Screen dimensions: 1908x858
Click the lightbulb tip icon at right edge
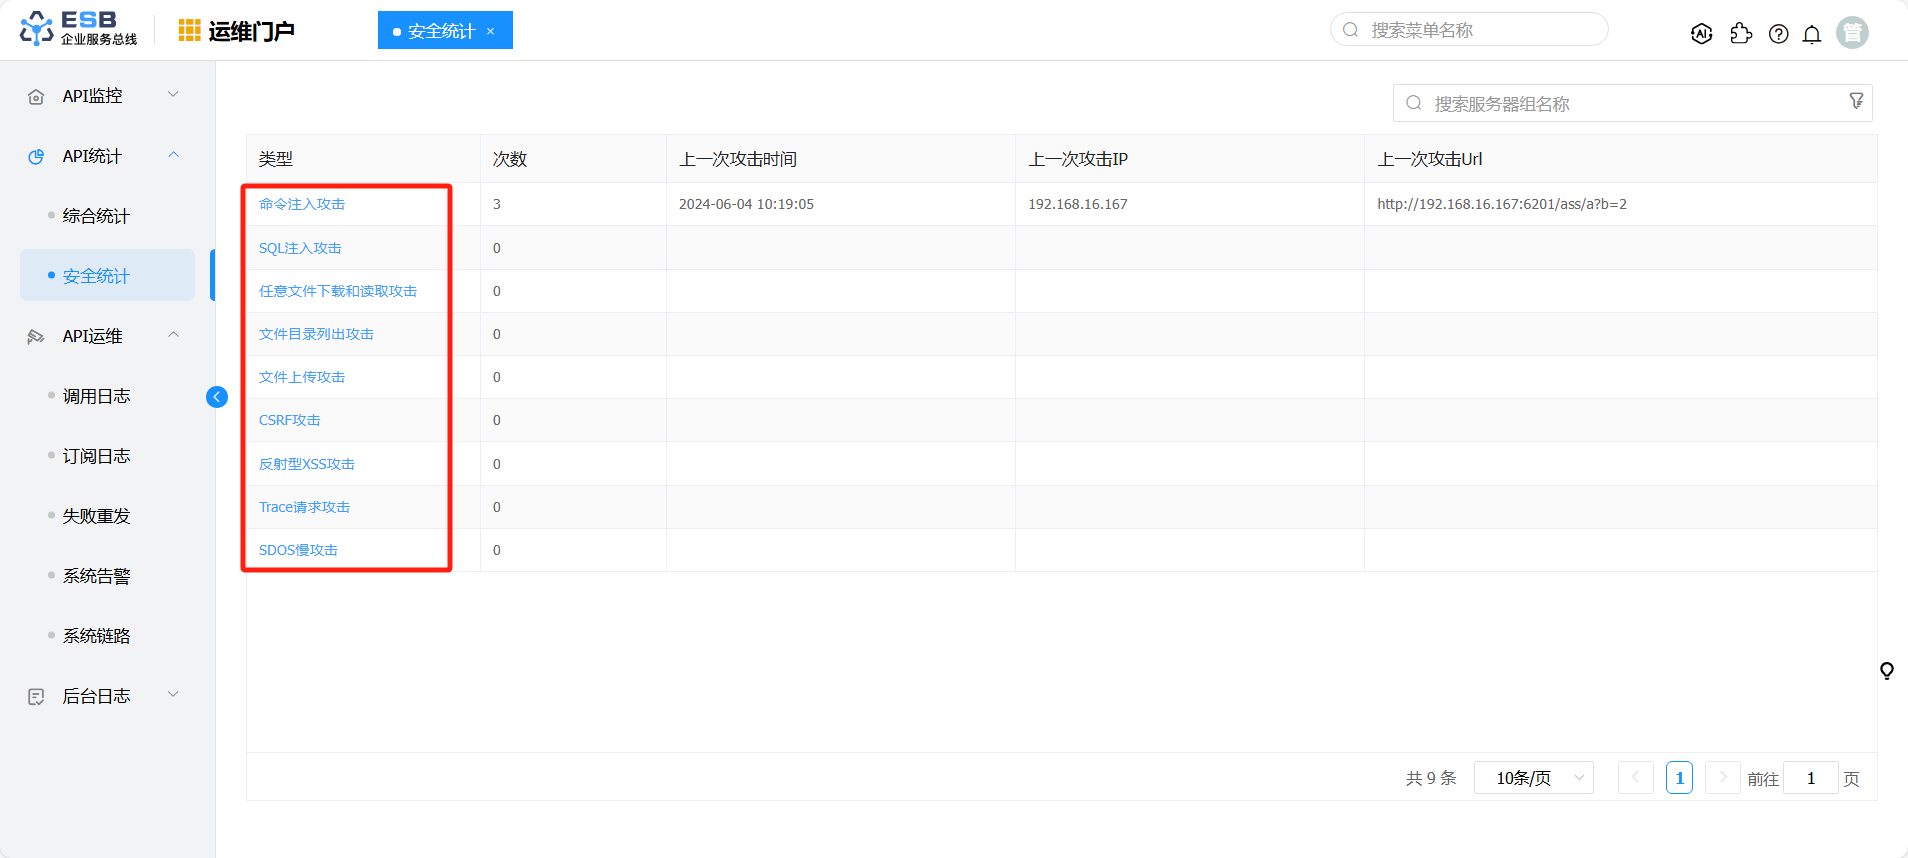1887,671
